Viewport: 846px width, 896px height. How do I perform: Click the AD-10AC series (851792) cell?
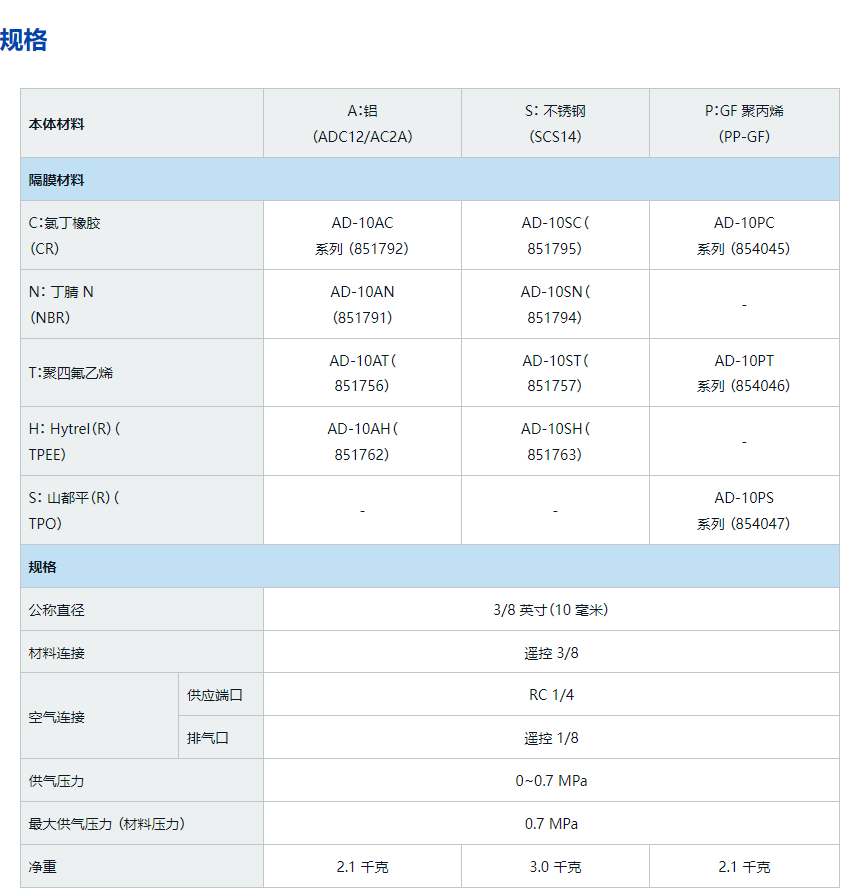click(362, 235)
